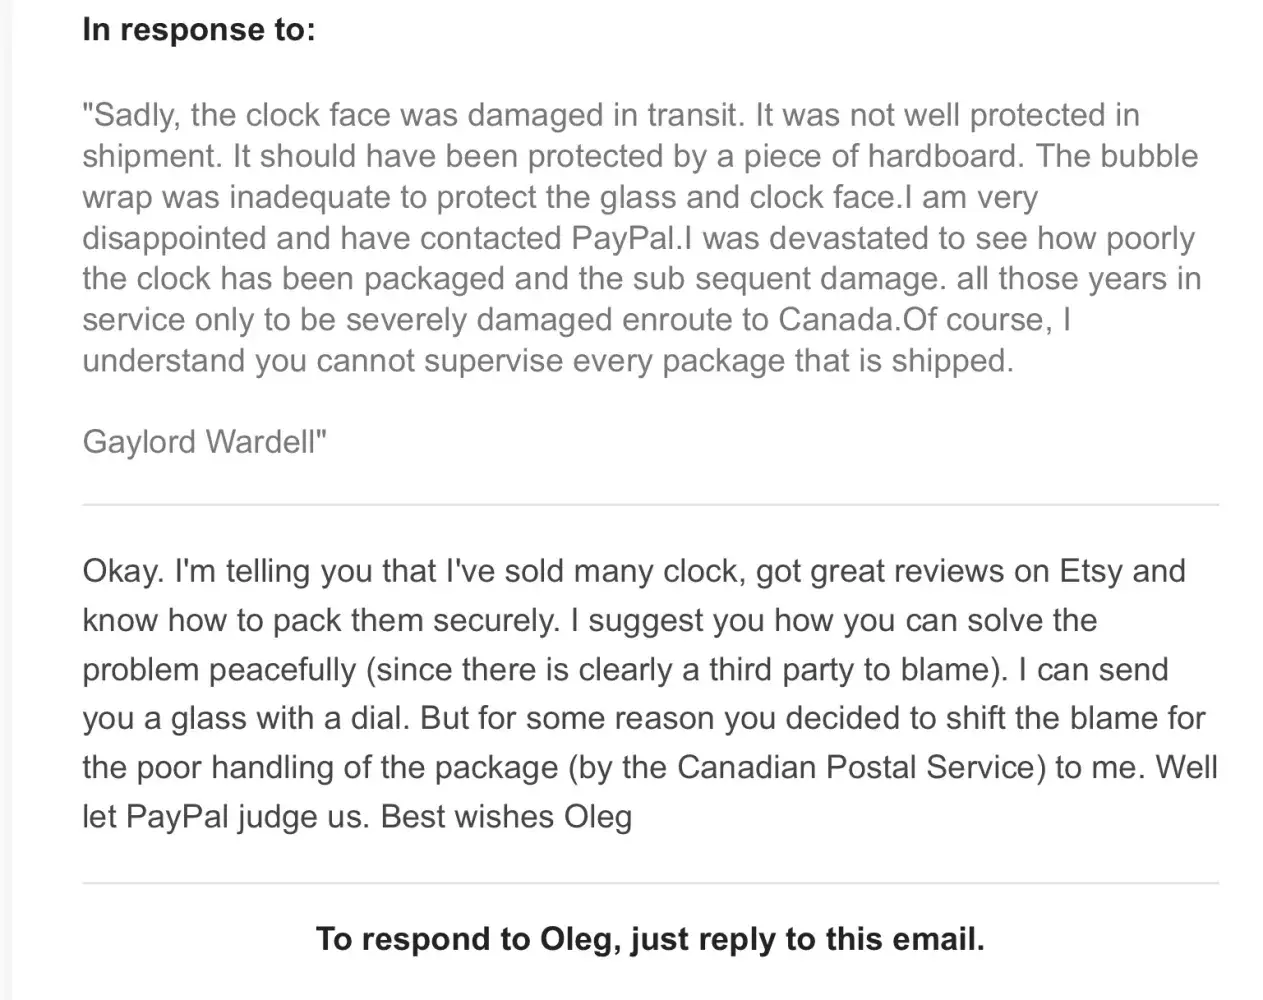Click "Okay." at the start of Oleg's reply
Image resolution: width=1263 pixels, height=1000 pixels.
(x=123, y=571)
